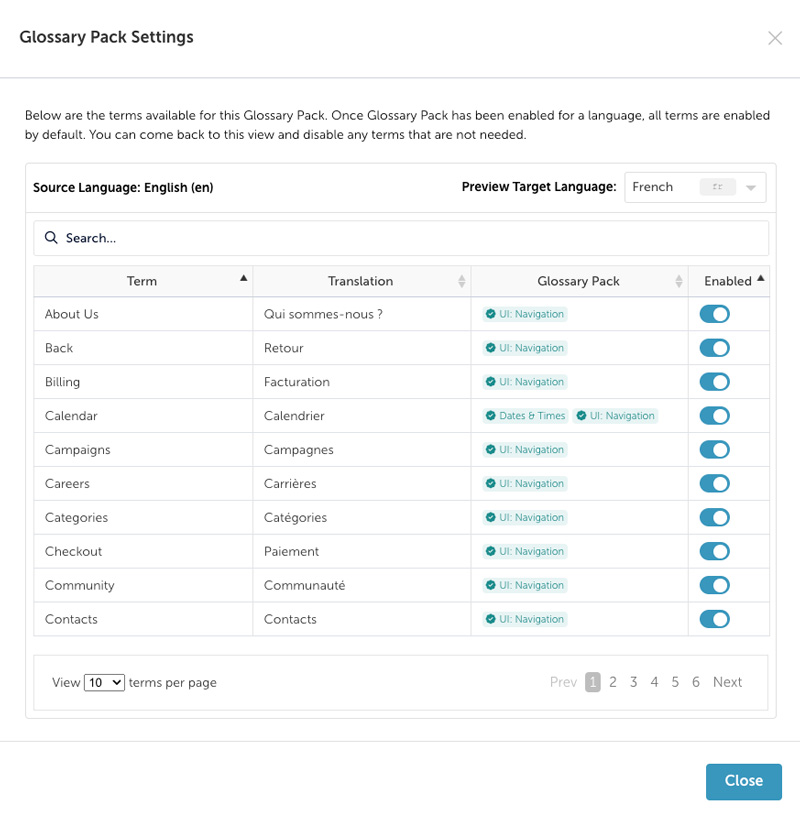Click UI: Navigation tag in Campaigns row
Screen dimensions: 800x821
point(525,450)
